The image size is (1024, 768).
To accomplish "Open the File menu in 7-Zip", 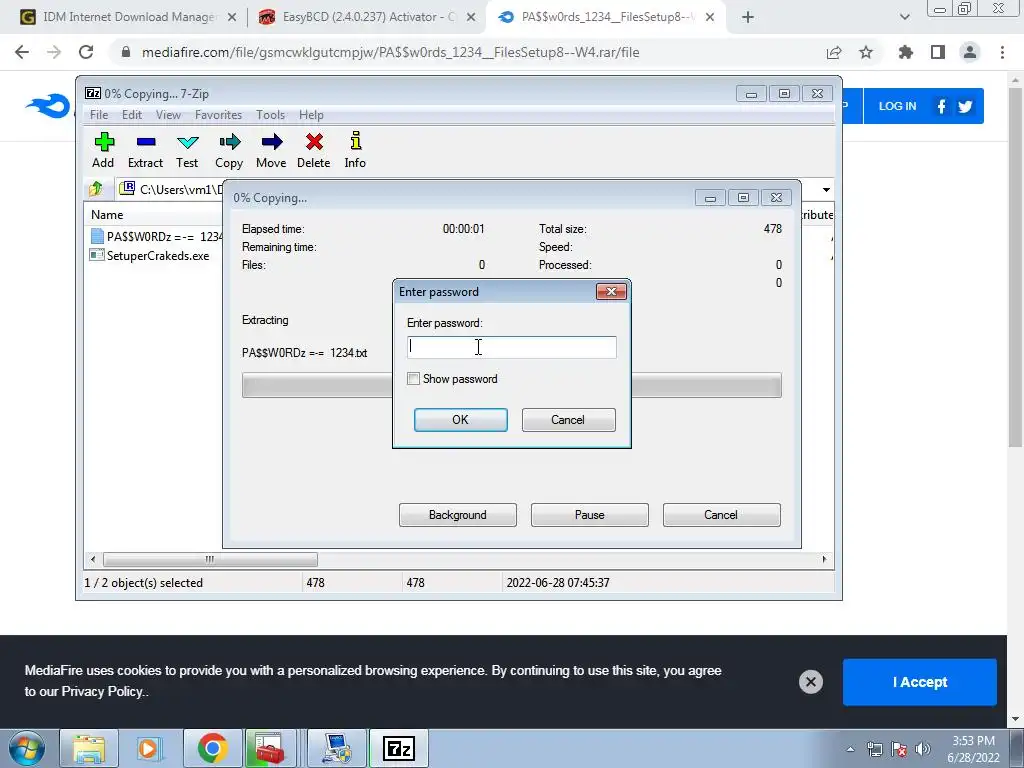I will pos(99,115).
